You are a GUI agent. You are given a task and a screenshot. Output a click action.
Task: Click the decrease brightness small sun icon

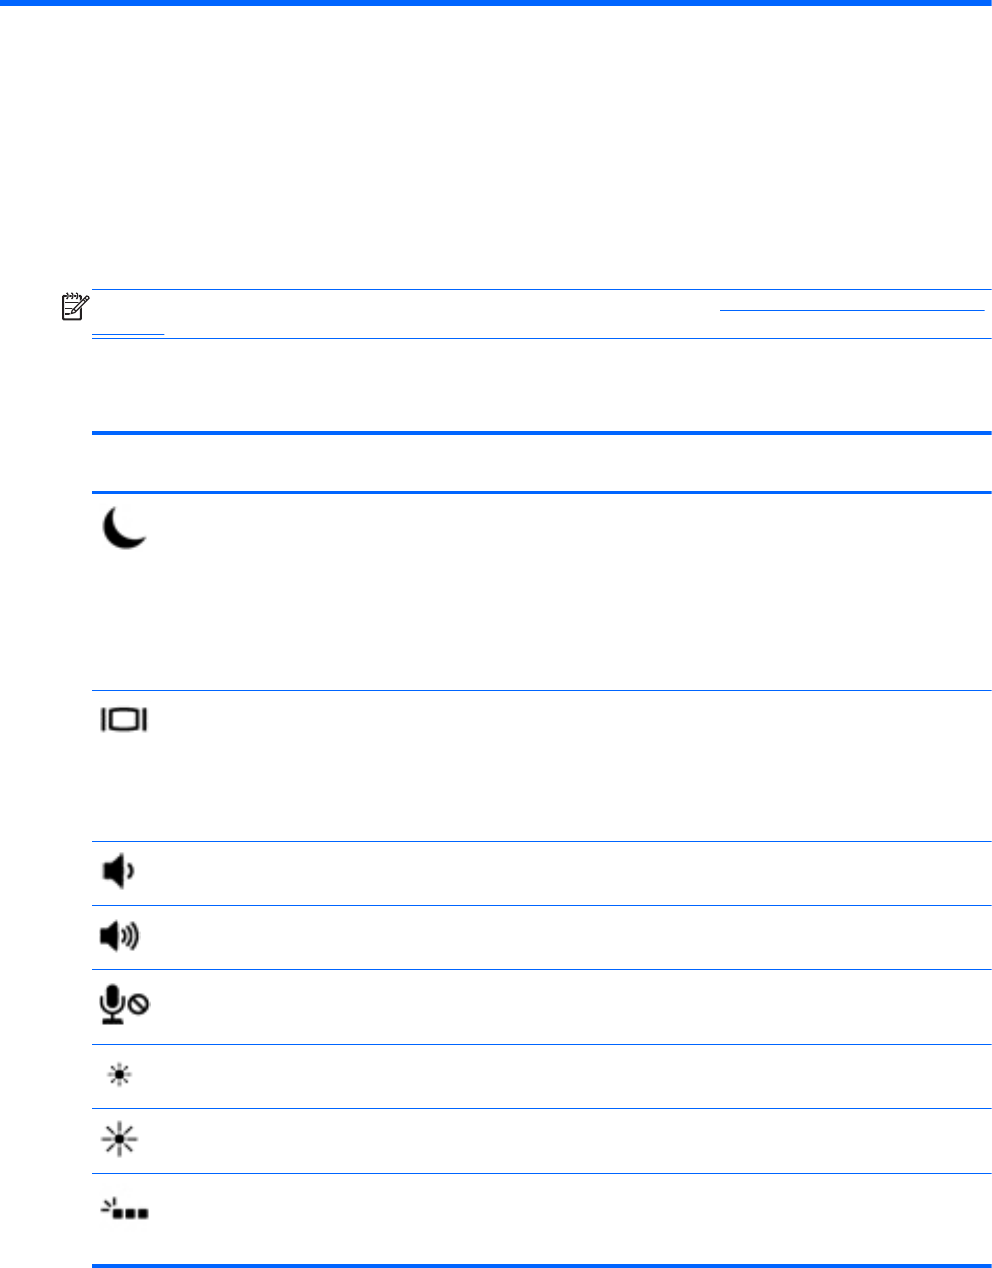(119, 1077)
